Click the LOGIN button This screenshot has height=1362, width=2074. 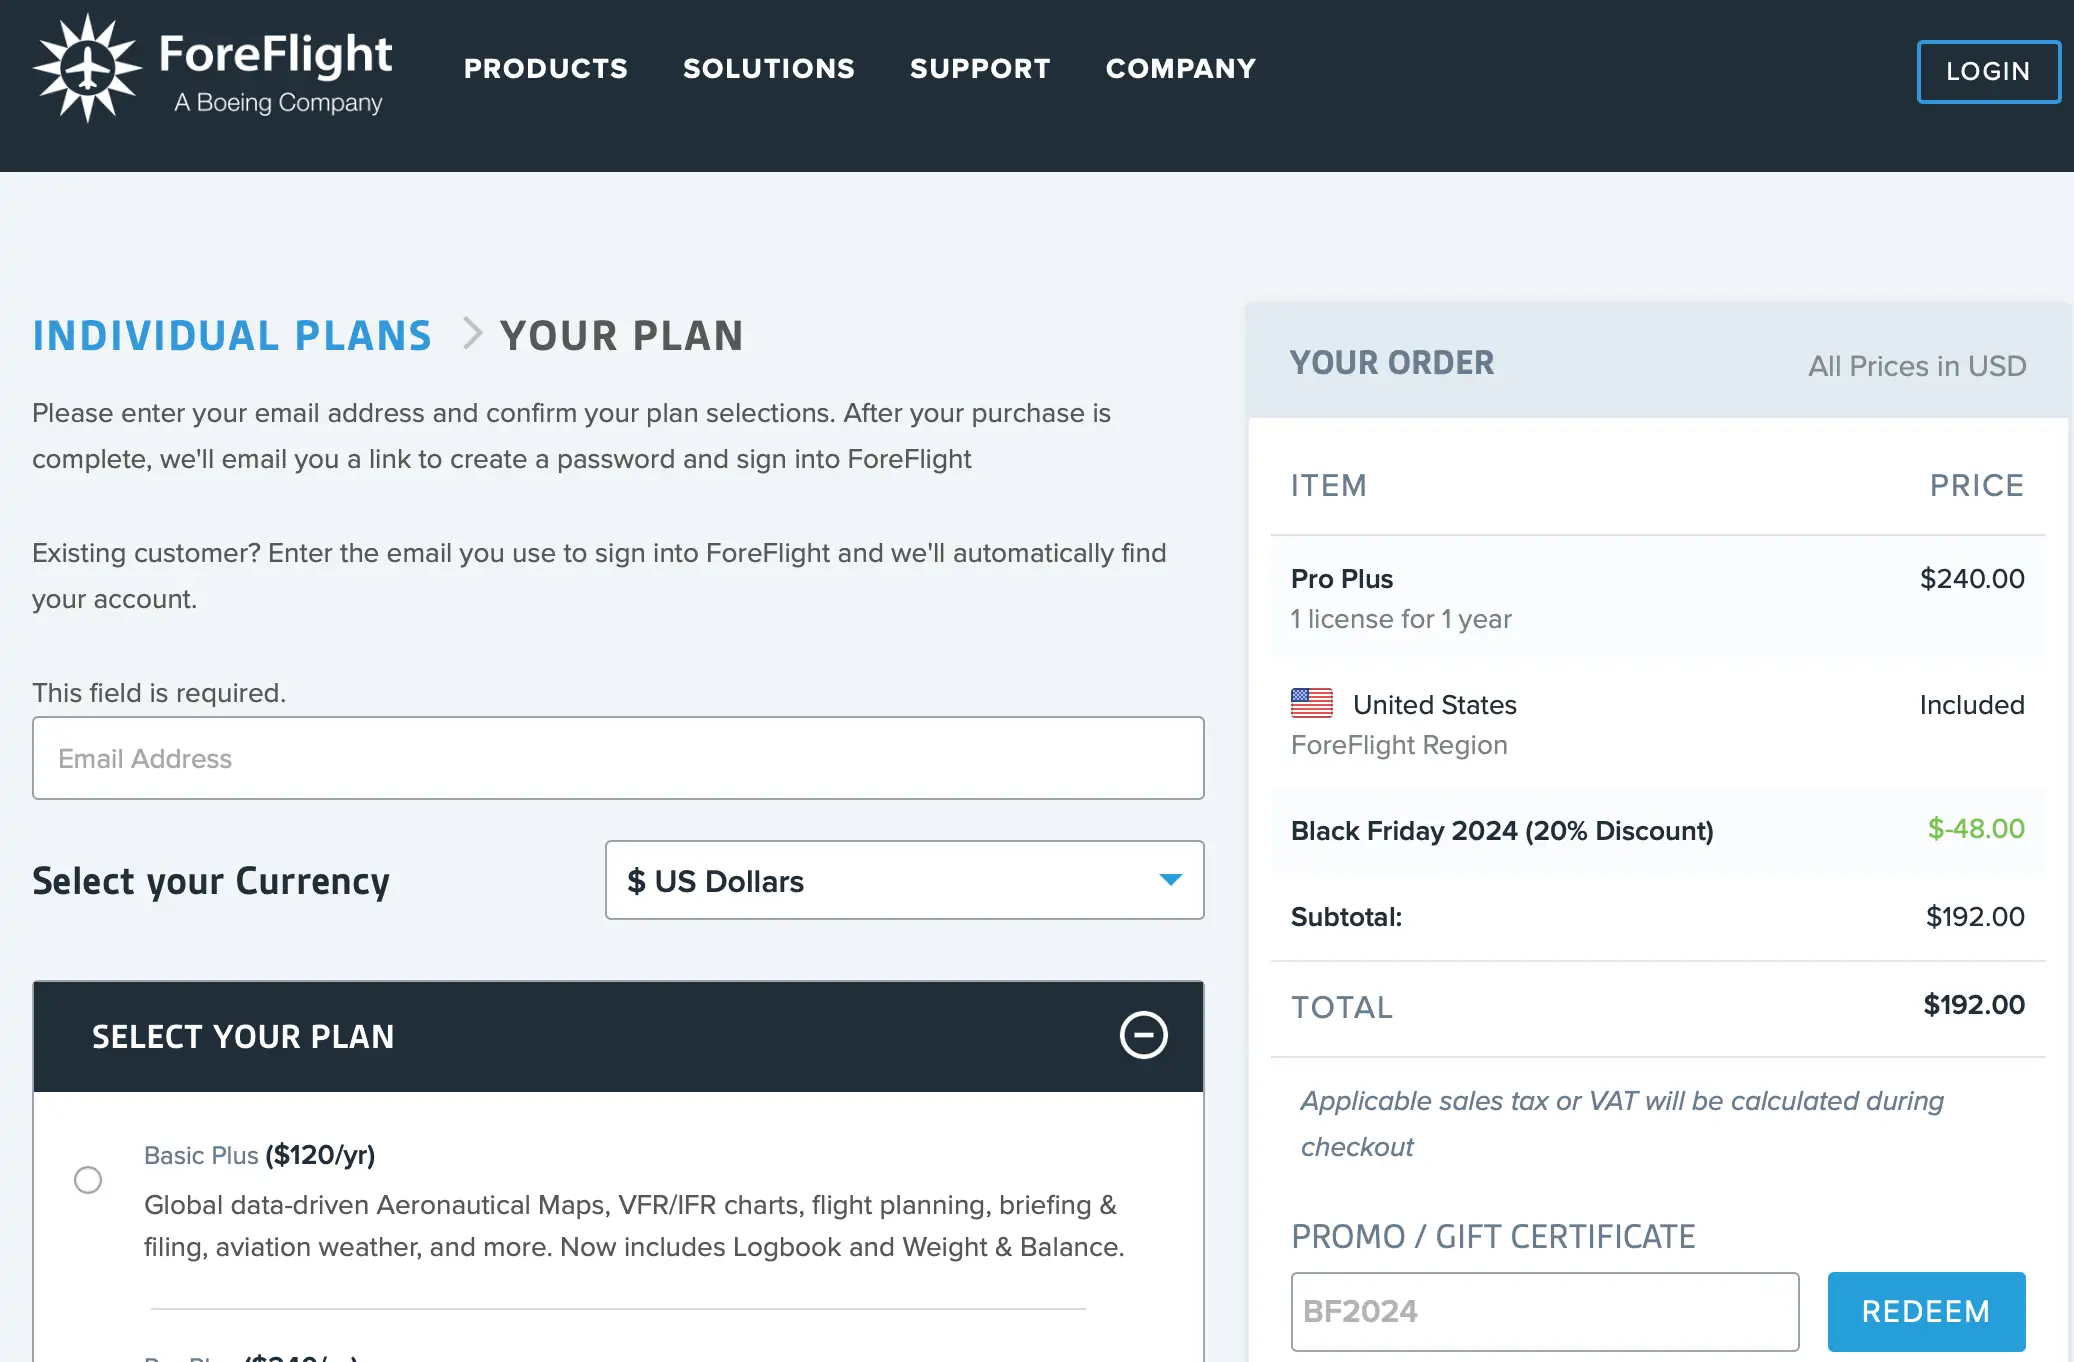pyautogui.click(x=1987, y=71)
